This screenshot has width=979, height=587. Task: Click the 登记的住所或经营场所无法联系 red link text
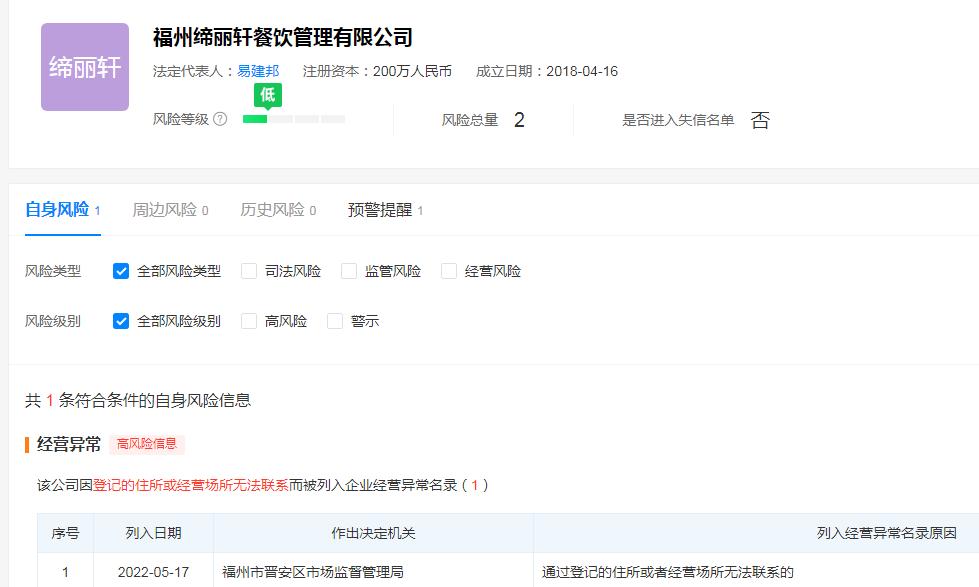[191, 485]
